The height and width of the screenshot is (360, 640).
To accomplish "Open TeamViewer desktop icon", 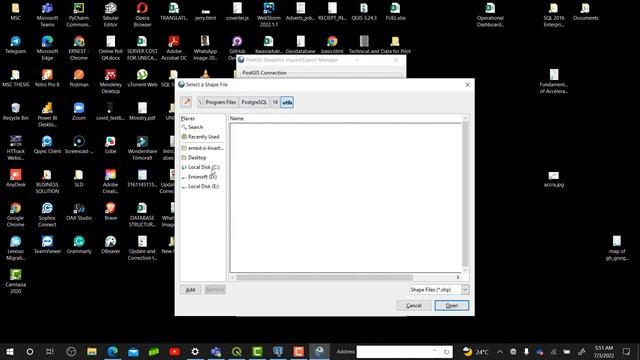I will 47,245.
